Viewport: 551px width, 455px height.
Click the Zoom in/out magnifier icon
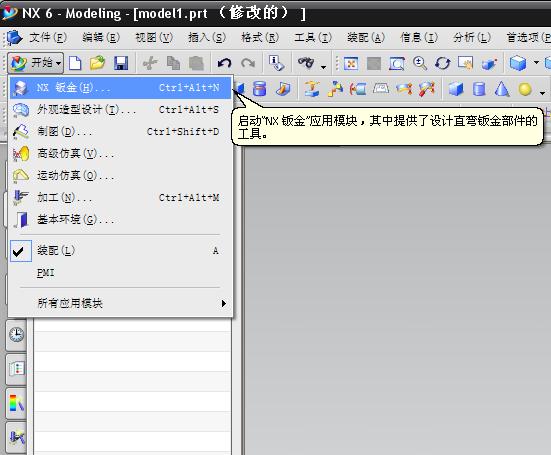tap(420, 64)
